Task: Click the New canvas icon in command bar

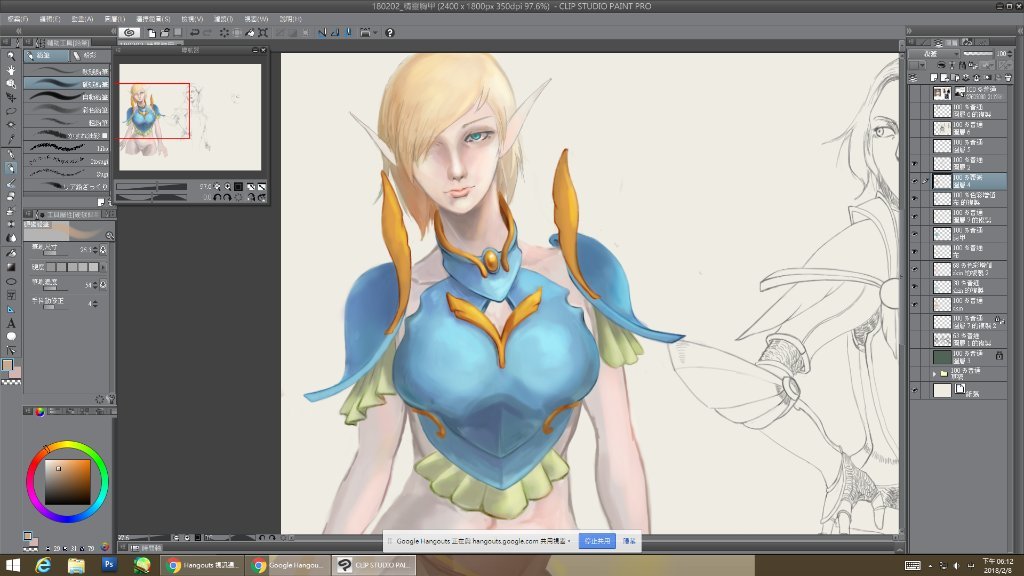Action: [152, 33]
